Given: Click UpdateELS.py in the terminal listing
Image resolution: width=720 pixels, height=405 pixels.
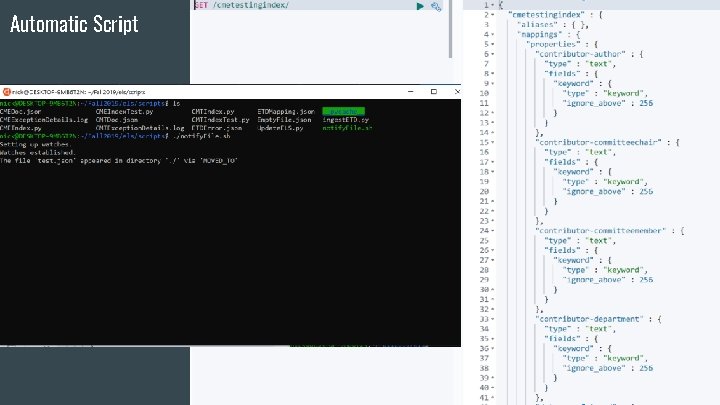Looking at the screenshot, I should pos(280,128).
